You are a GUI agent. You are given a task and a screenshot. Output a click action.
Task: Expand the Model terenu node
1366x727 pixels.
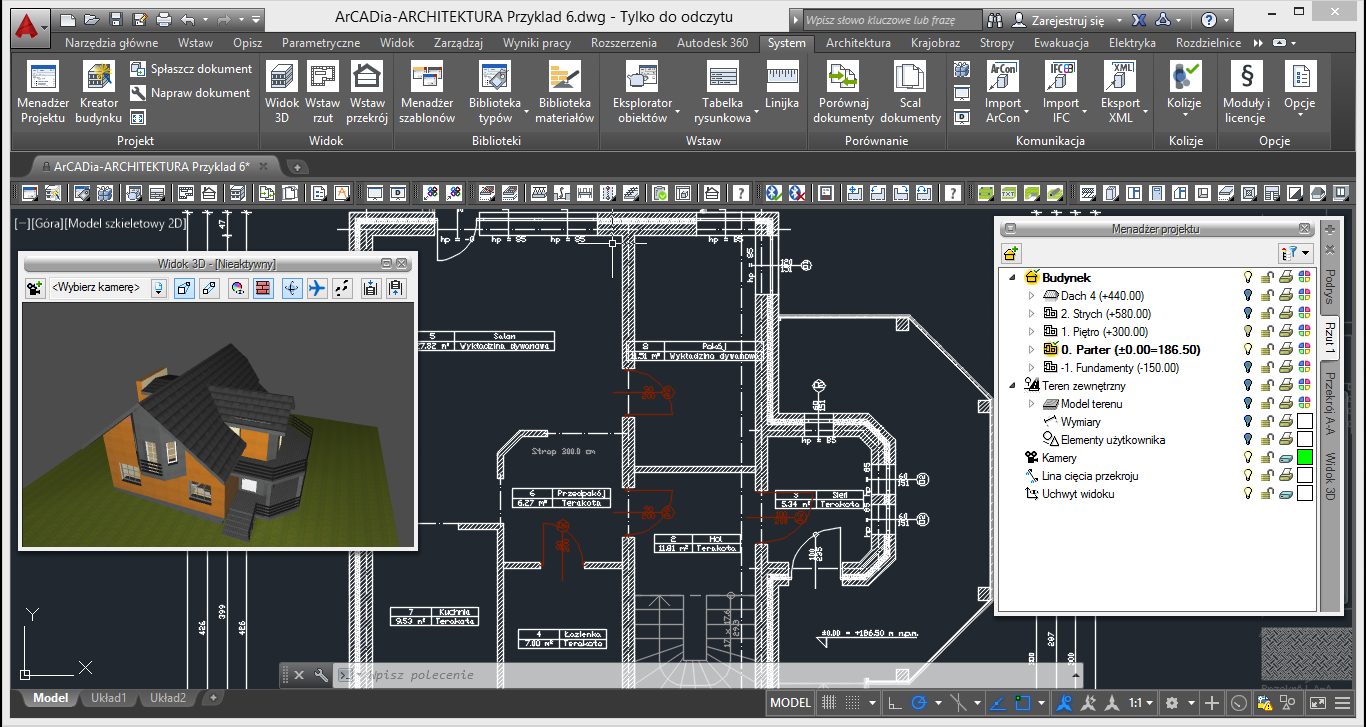pyautogui.click(x=1033, y=404)
